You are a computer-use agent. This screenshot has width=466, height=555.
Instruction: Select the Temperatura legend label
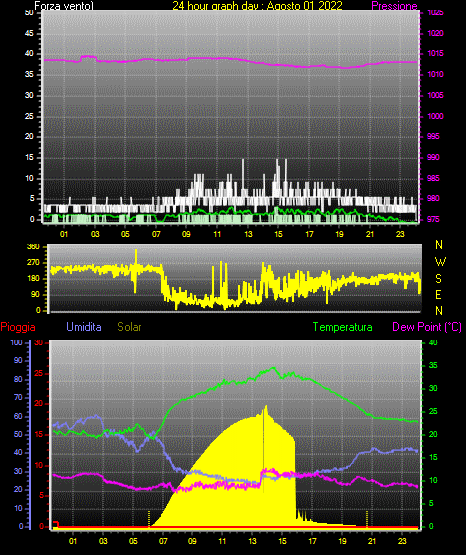tap(342, 327)
